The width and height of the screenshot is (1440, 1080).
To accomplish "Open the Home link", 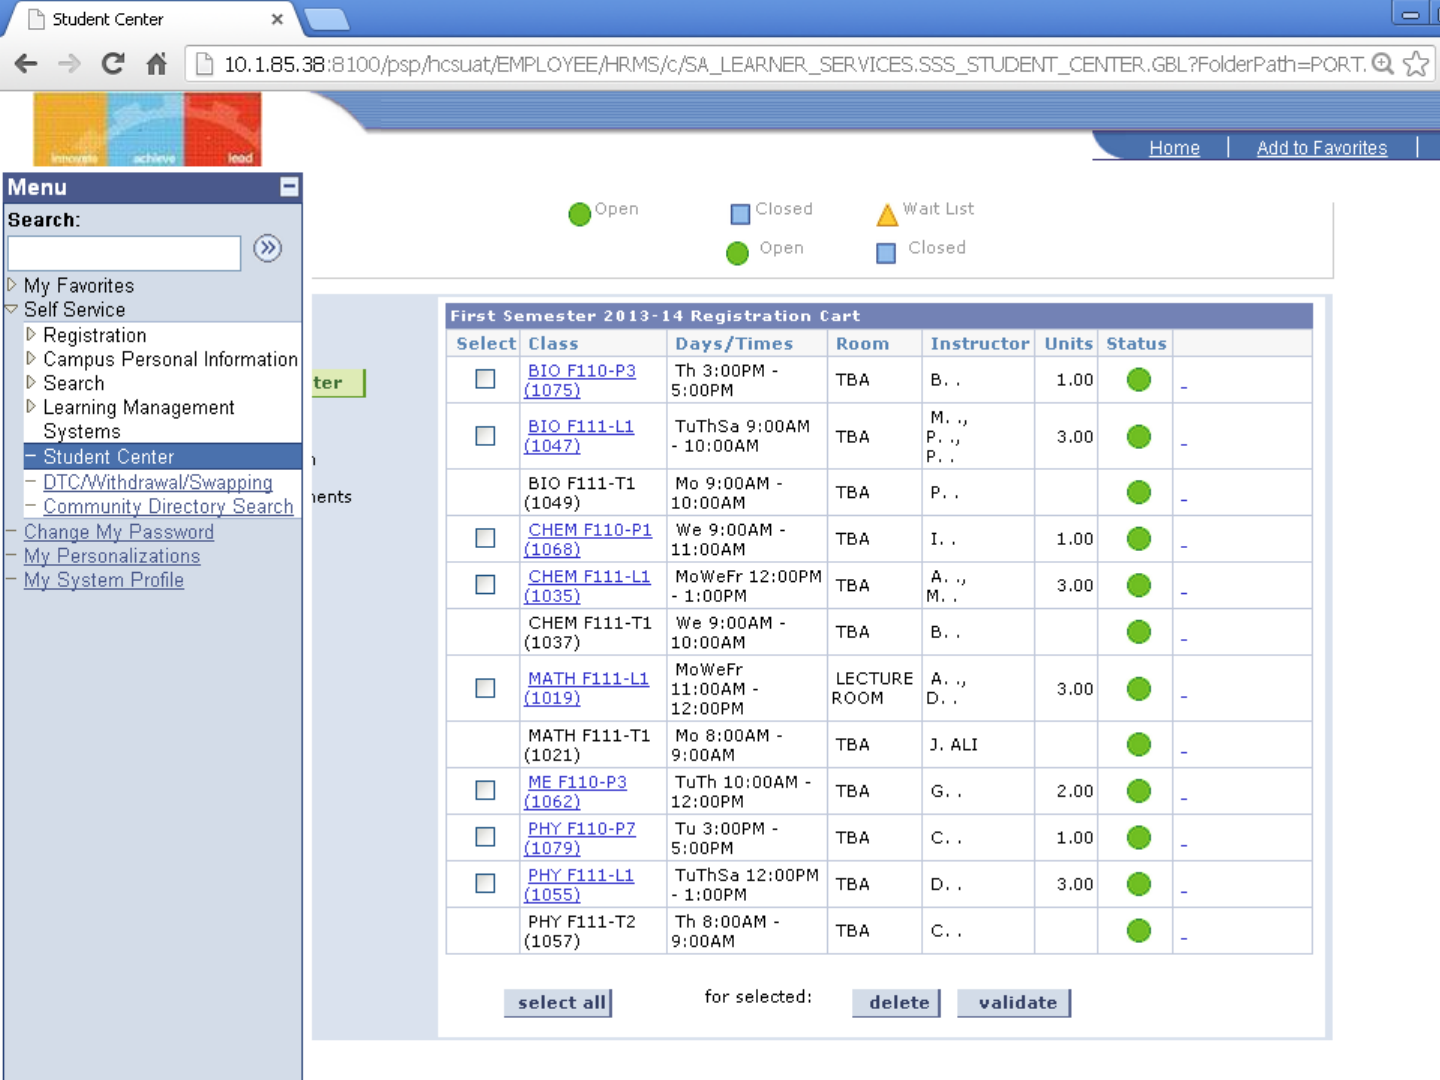I will point(1174,148).
